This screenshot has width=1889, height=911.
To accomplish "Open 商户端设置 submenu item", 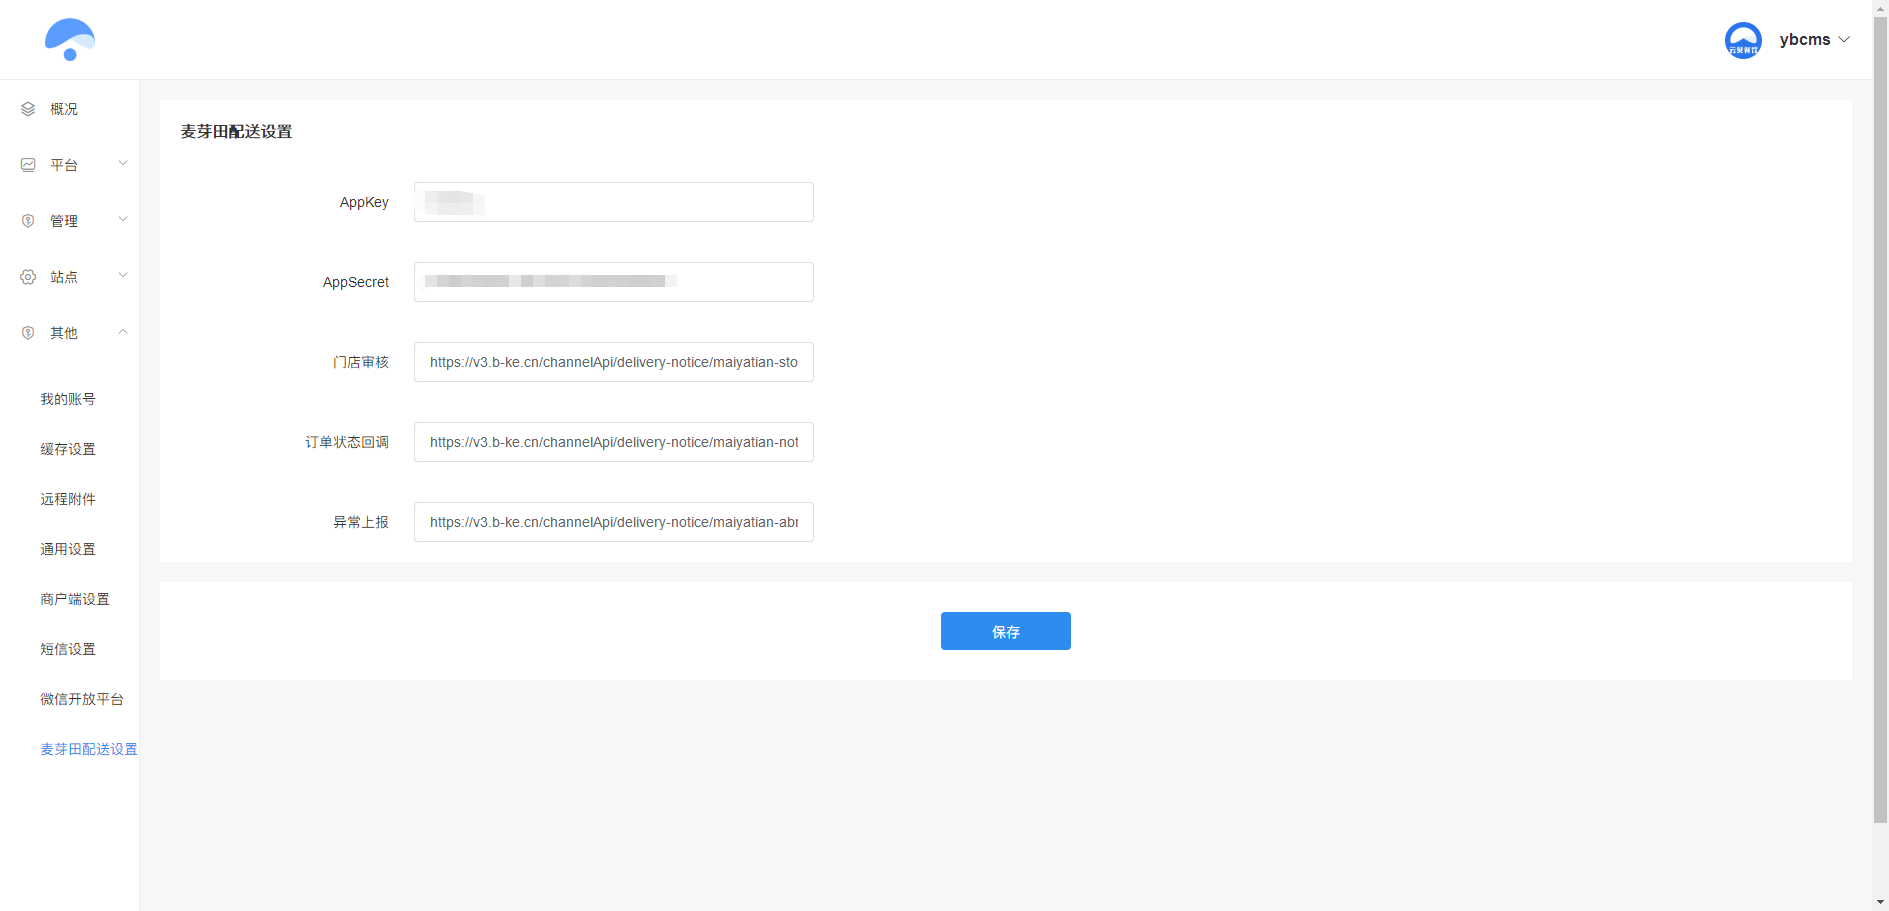I will coord(75,599).
